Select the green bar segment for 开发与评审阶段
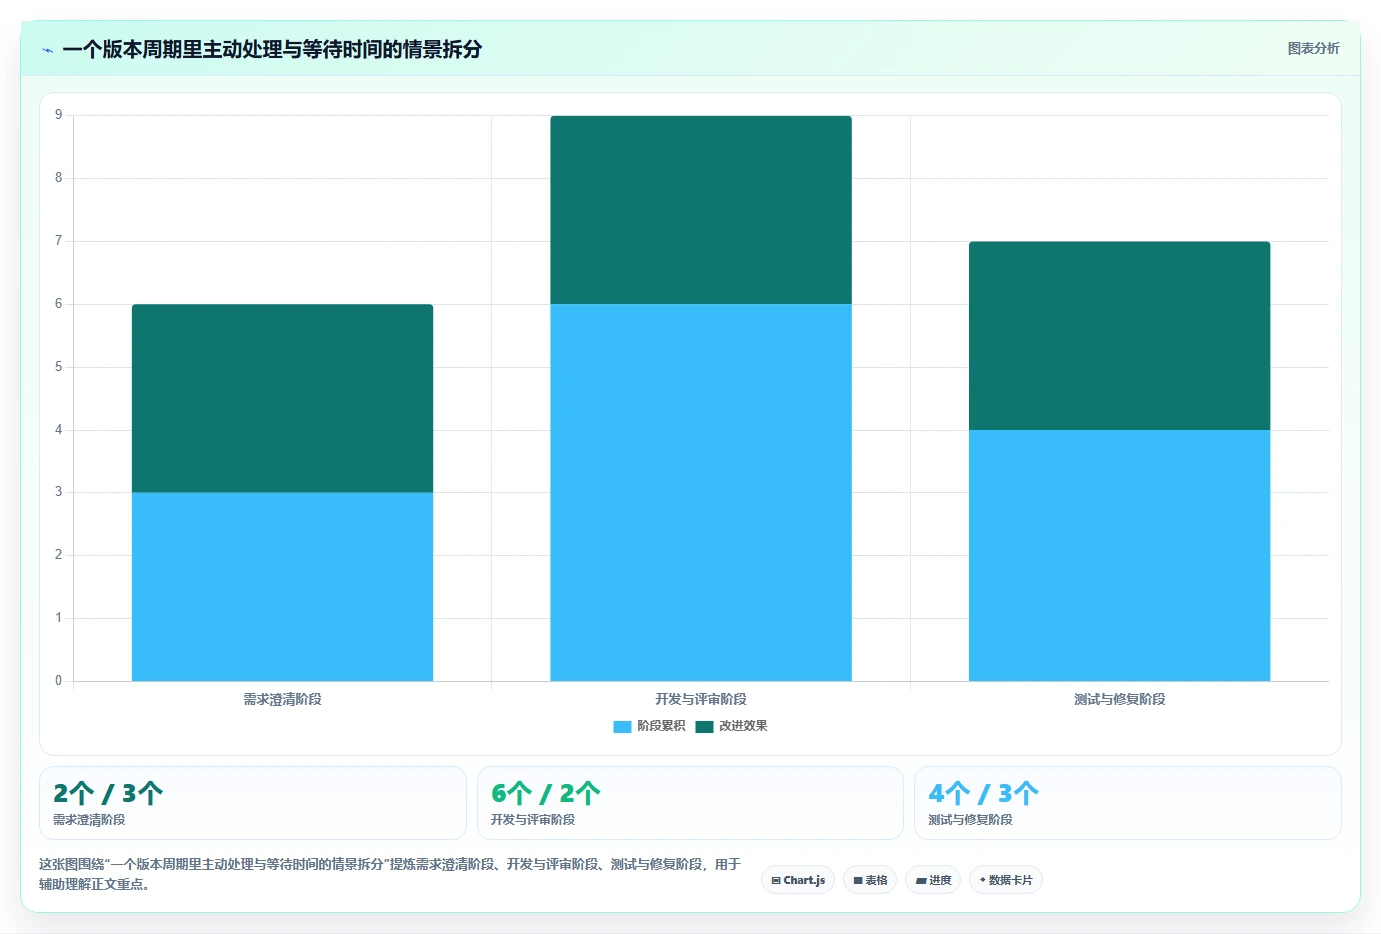The image size is (1381, 934). pos(701,210)
